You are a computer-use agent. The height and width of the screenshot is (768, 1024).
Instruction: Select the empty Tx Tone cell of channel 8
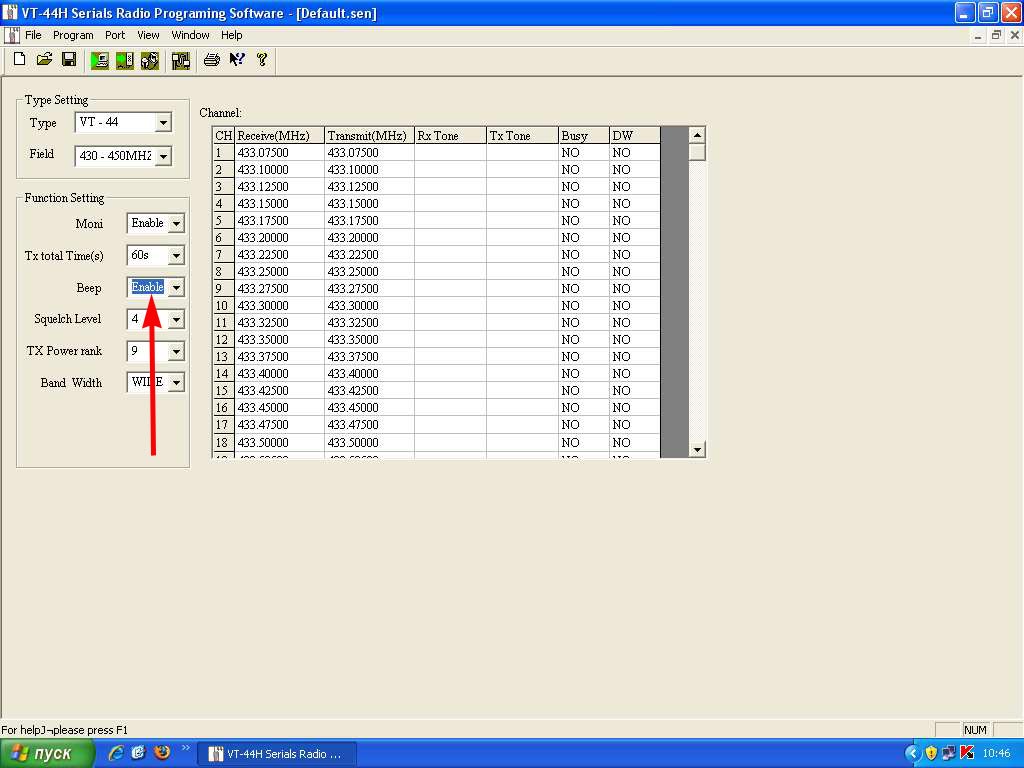pos(522,272)
